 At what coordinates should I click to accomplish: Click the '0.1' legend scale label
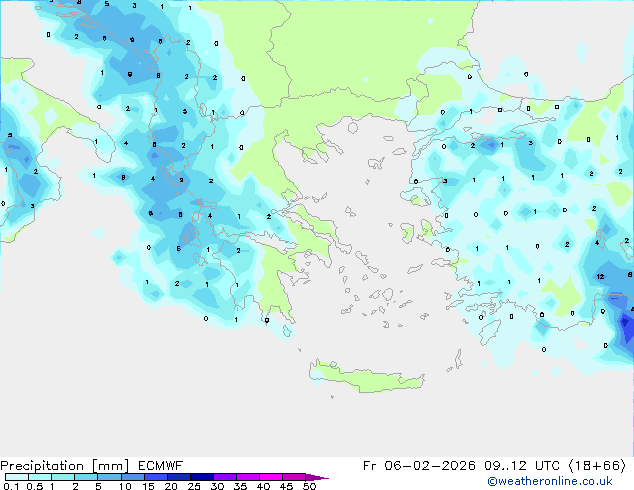pos(11,486)
